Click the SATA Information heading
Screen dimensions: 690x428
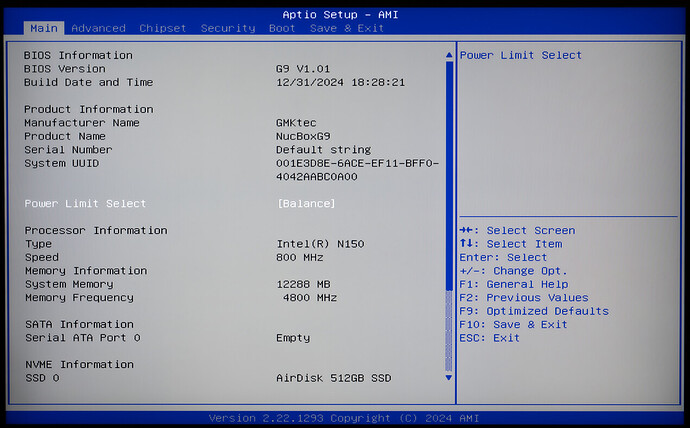pos(79,325)
